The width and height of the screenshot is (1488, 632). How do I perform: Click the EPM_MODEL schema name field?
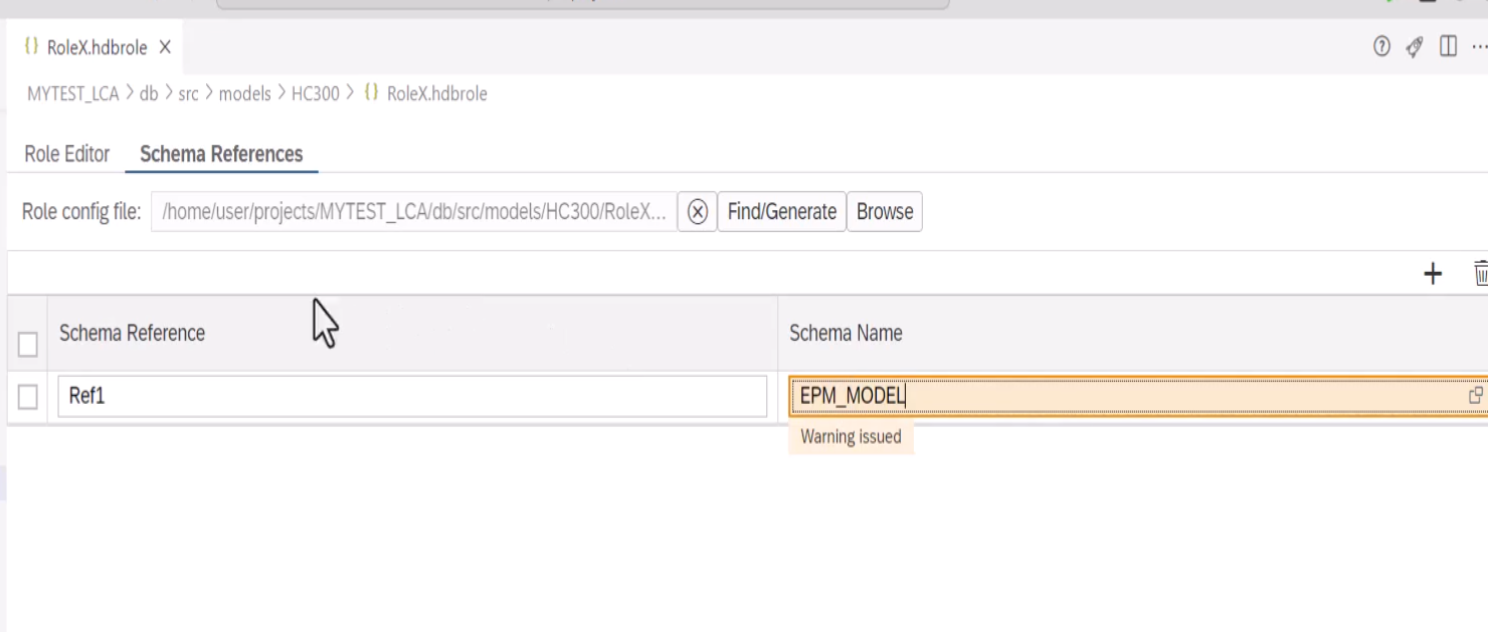1120,396
